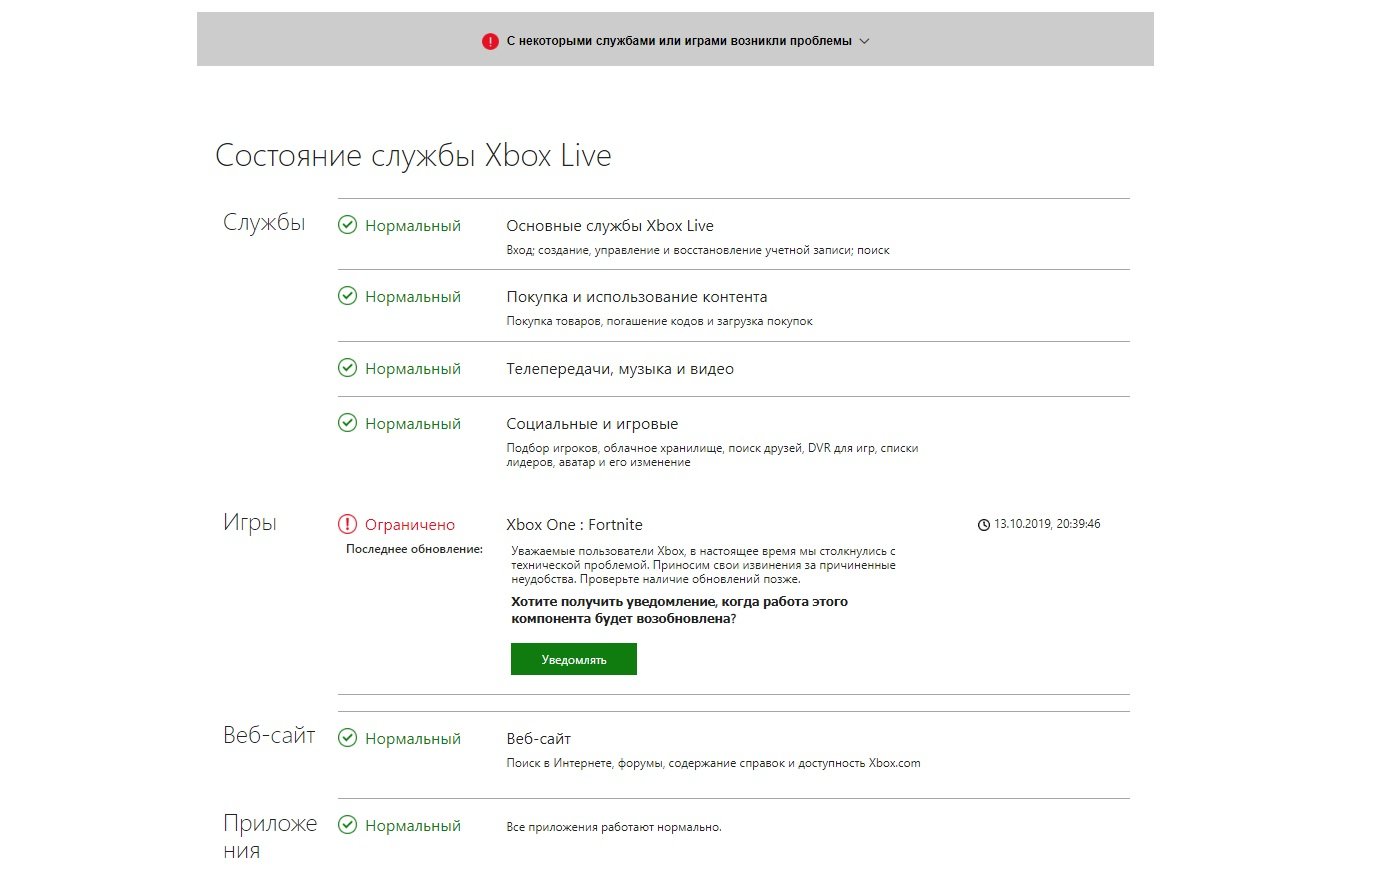This screenshot has height=877, width=1373.
Task: Click Нормальный status in the Приложения row
Action: (x=413, y=826)
